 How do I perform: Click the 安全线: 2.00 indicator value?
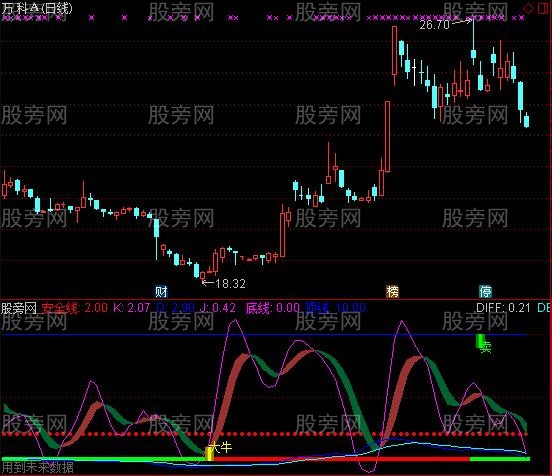tap(75, 308)
